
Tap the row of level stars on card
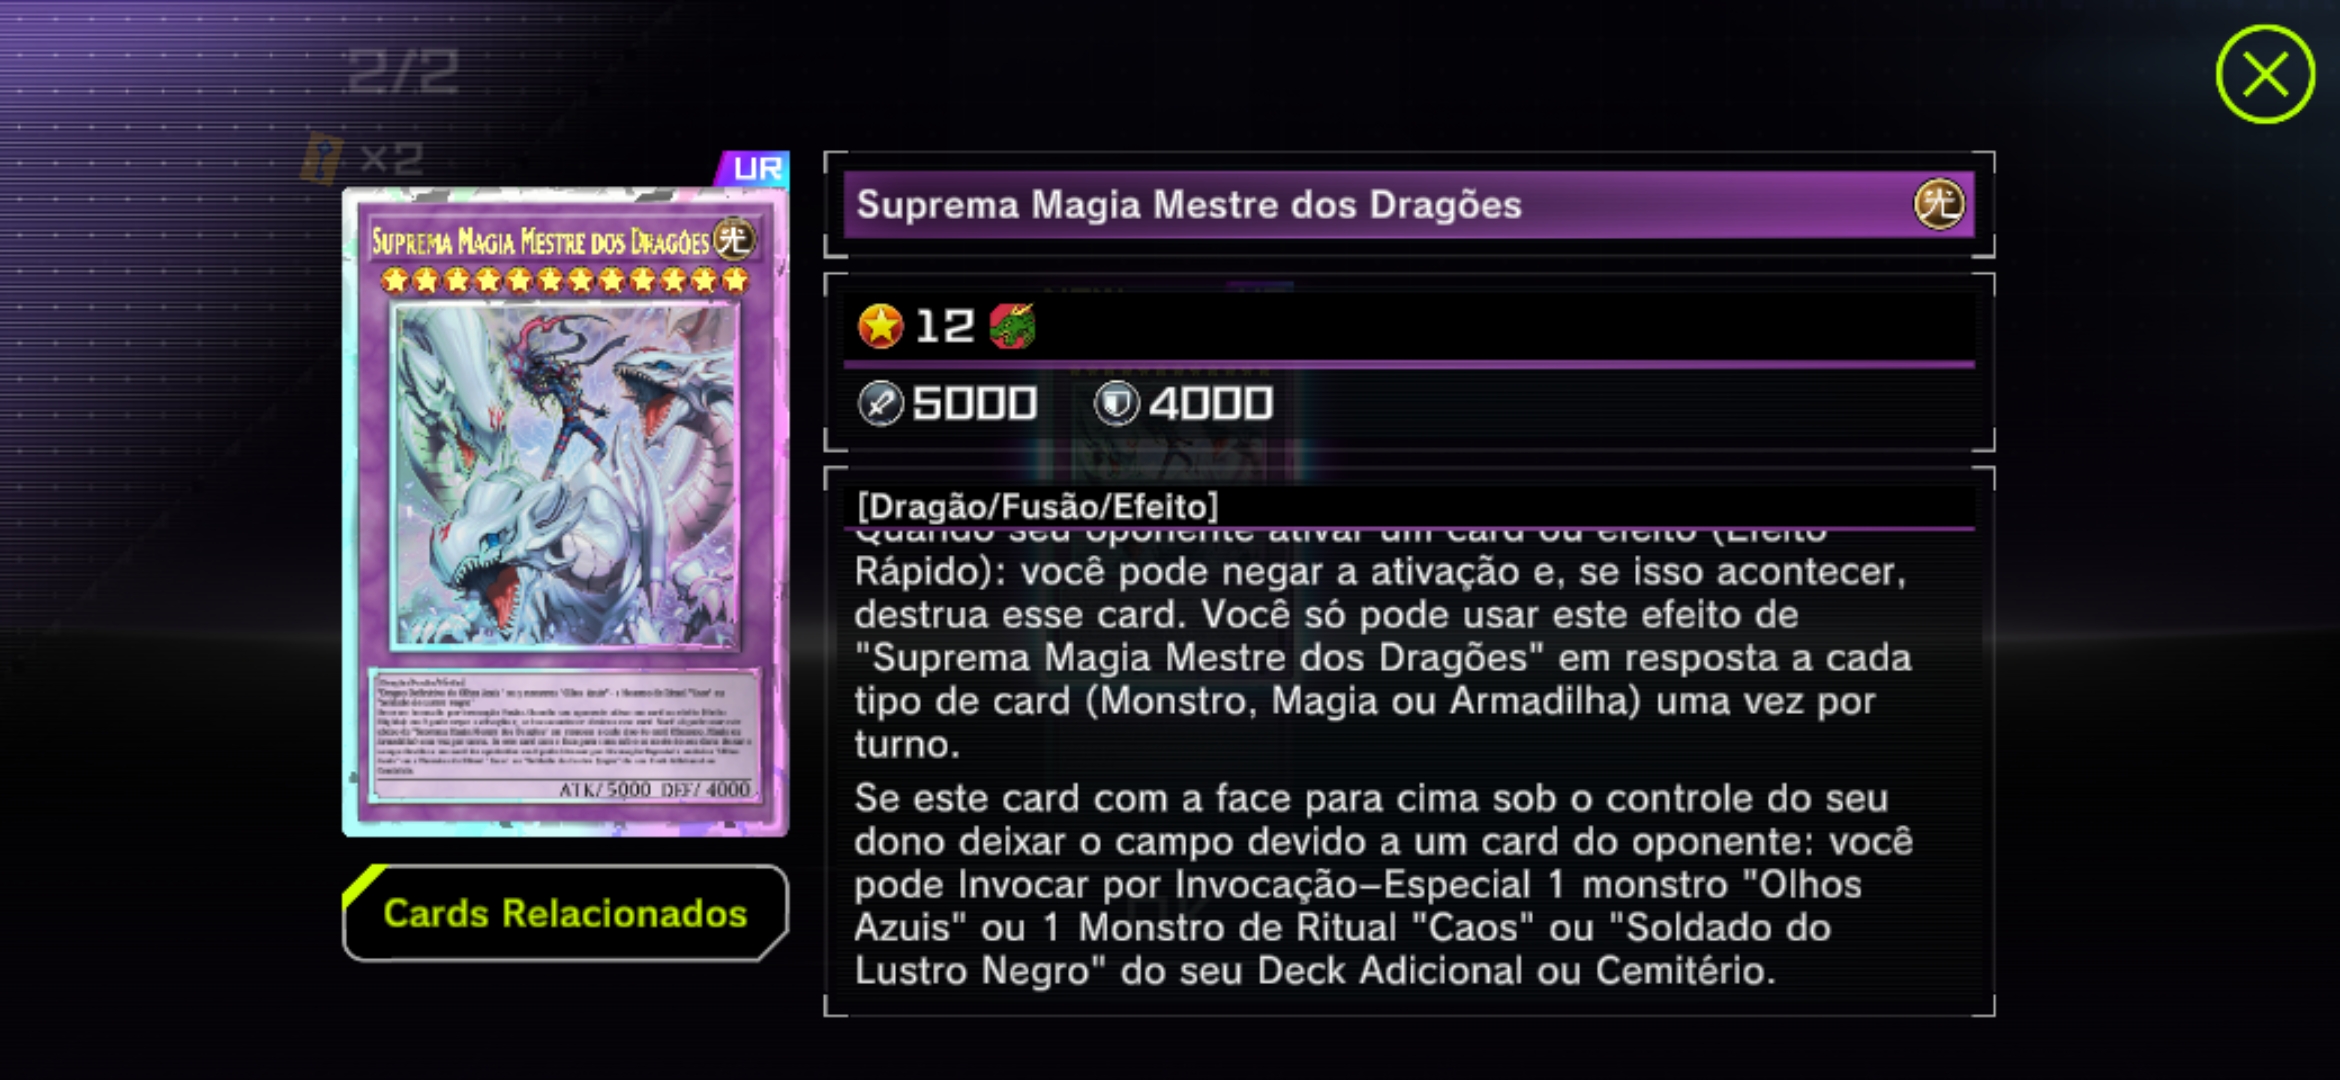tap(565, 280)
